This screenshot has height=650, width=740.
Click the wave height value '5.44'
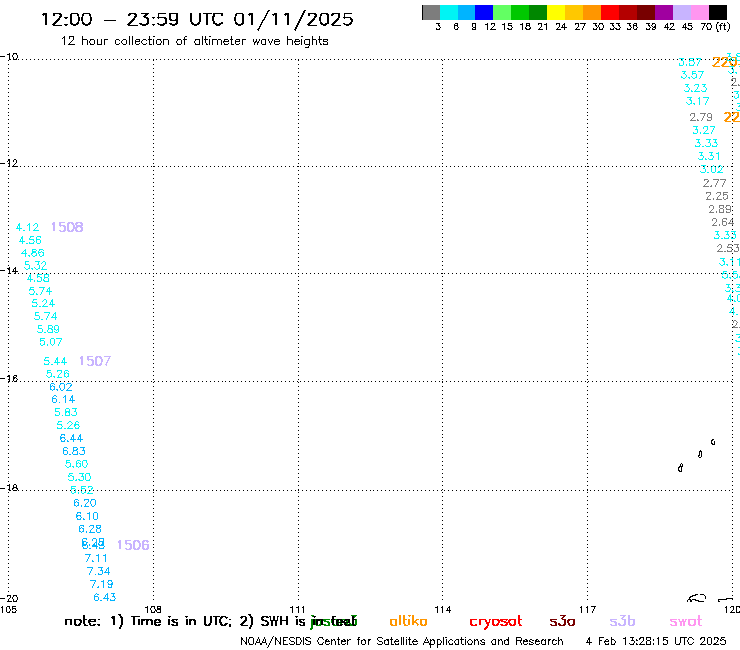click(55, 362)
